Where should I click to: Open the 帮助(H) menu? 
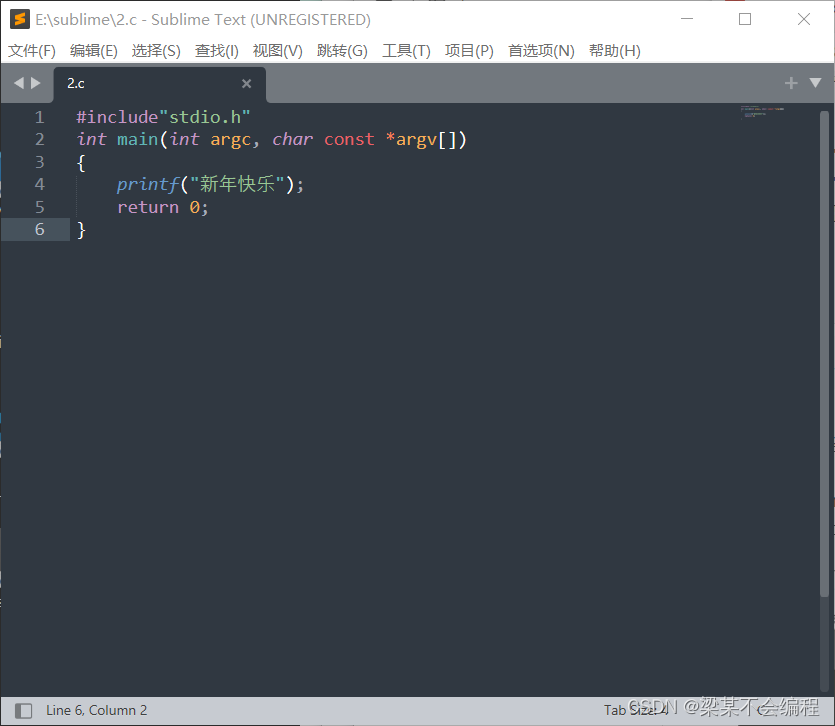(615, 51)
